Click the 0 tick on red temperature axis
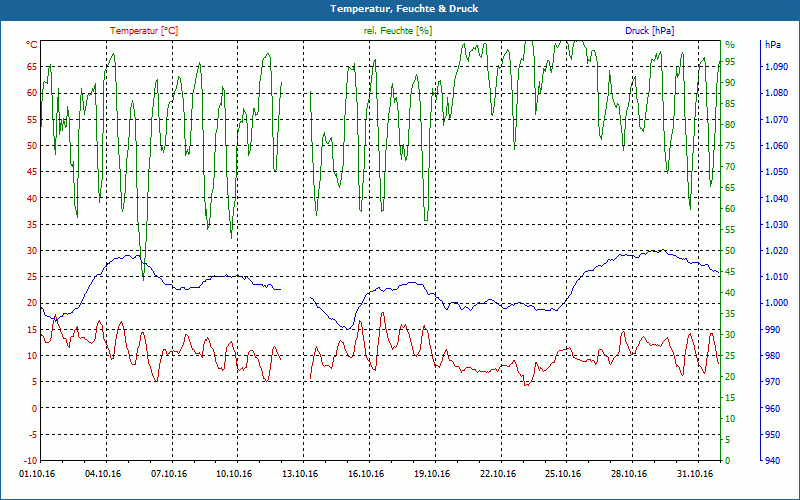800x500 pixels. click(x=35, y=408)
